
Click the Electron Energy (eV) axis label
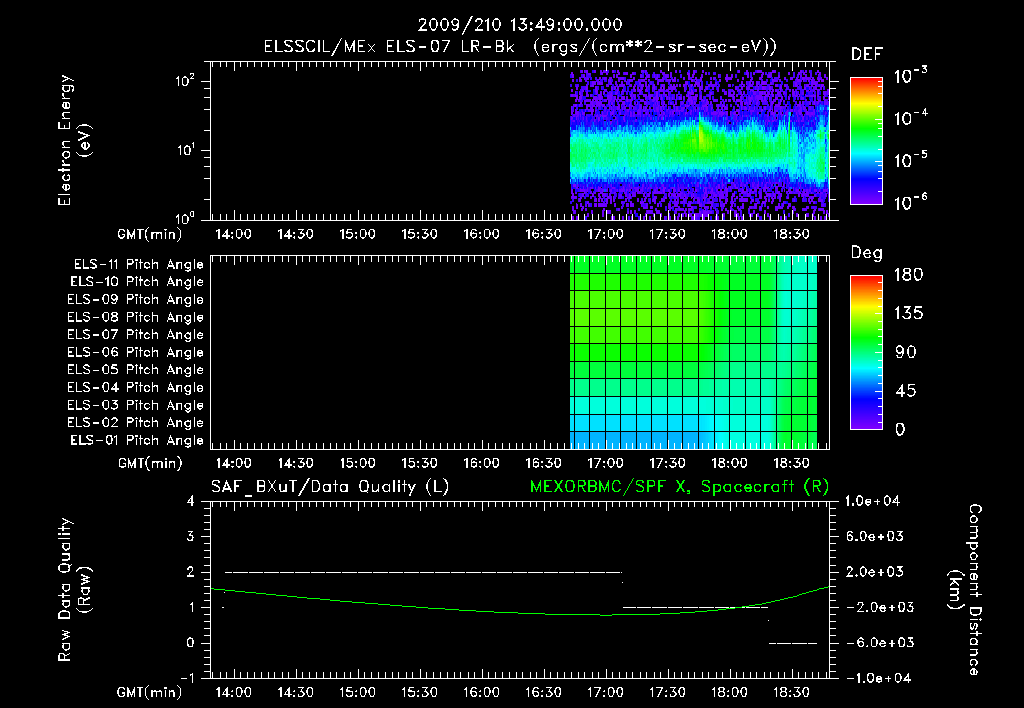click(74, 140)
